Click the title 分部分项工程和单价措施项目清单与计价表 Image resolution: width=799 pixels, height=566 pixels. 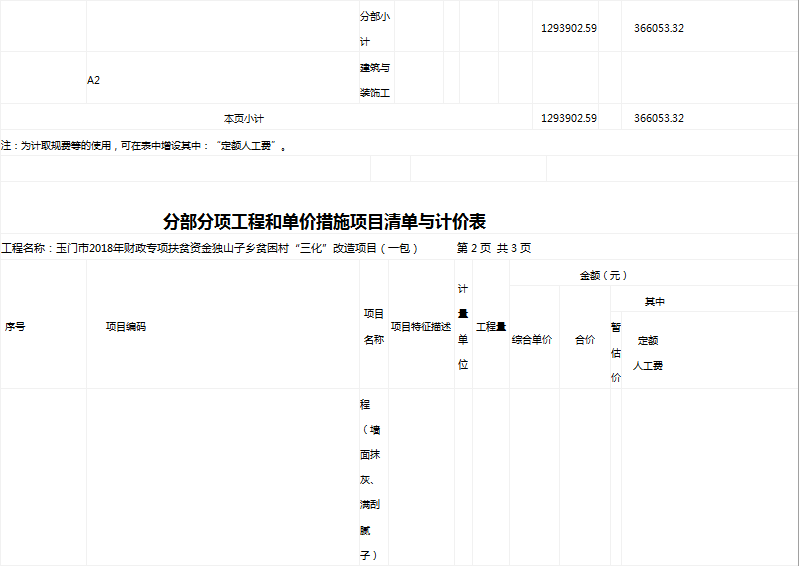point(324,221)
